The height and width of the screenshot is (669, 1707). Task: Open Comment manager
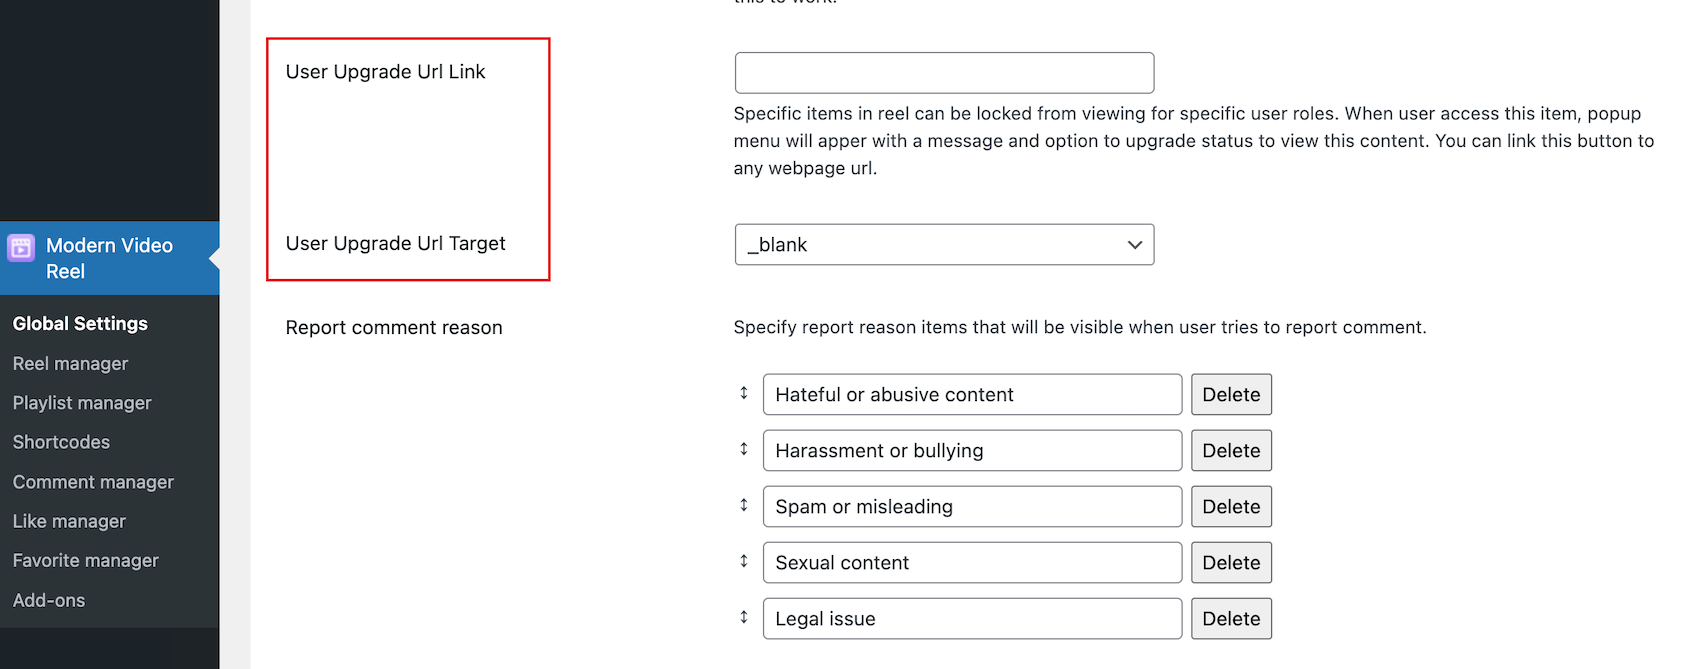93,482
